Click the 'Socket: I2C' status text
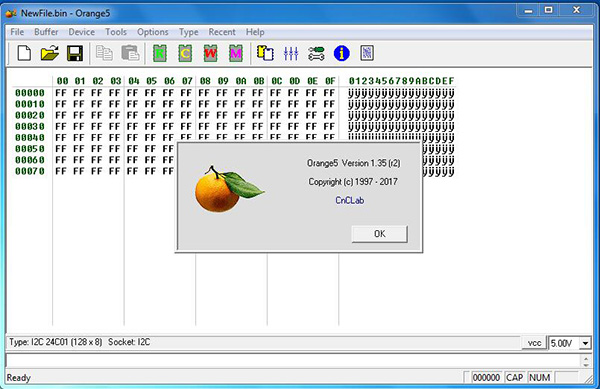This screenshot has width=600, height=389. pyautogui.click(x=129, y=342)
